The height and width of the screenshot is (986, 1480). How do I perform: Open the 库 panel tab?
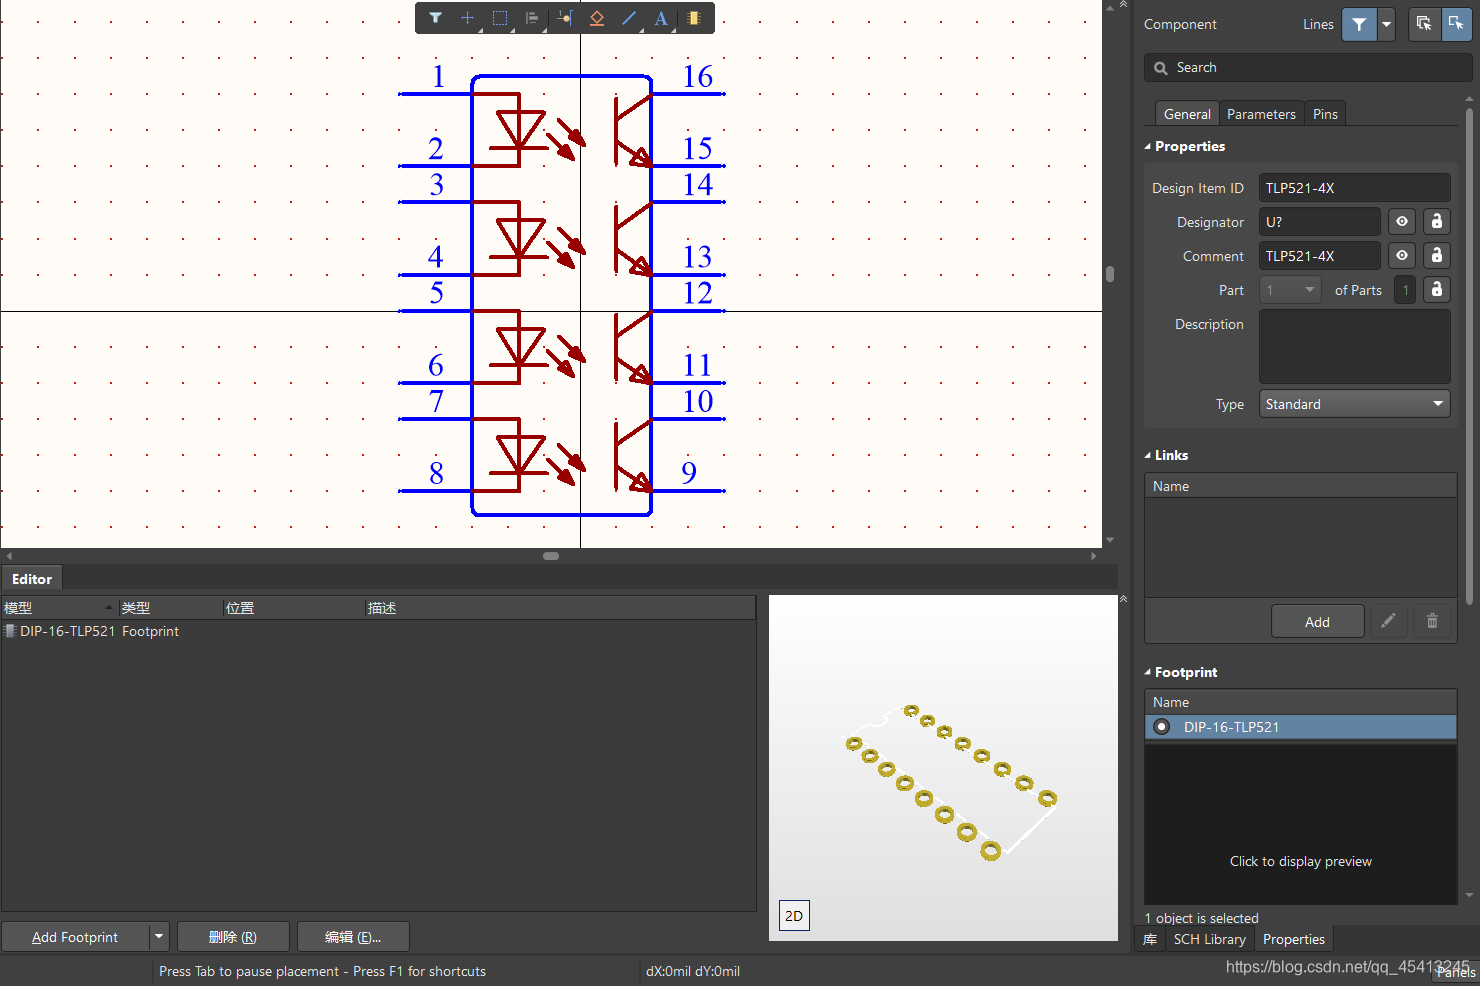coord(1150,939)
